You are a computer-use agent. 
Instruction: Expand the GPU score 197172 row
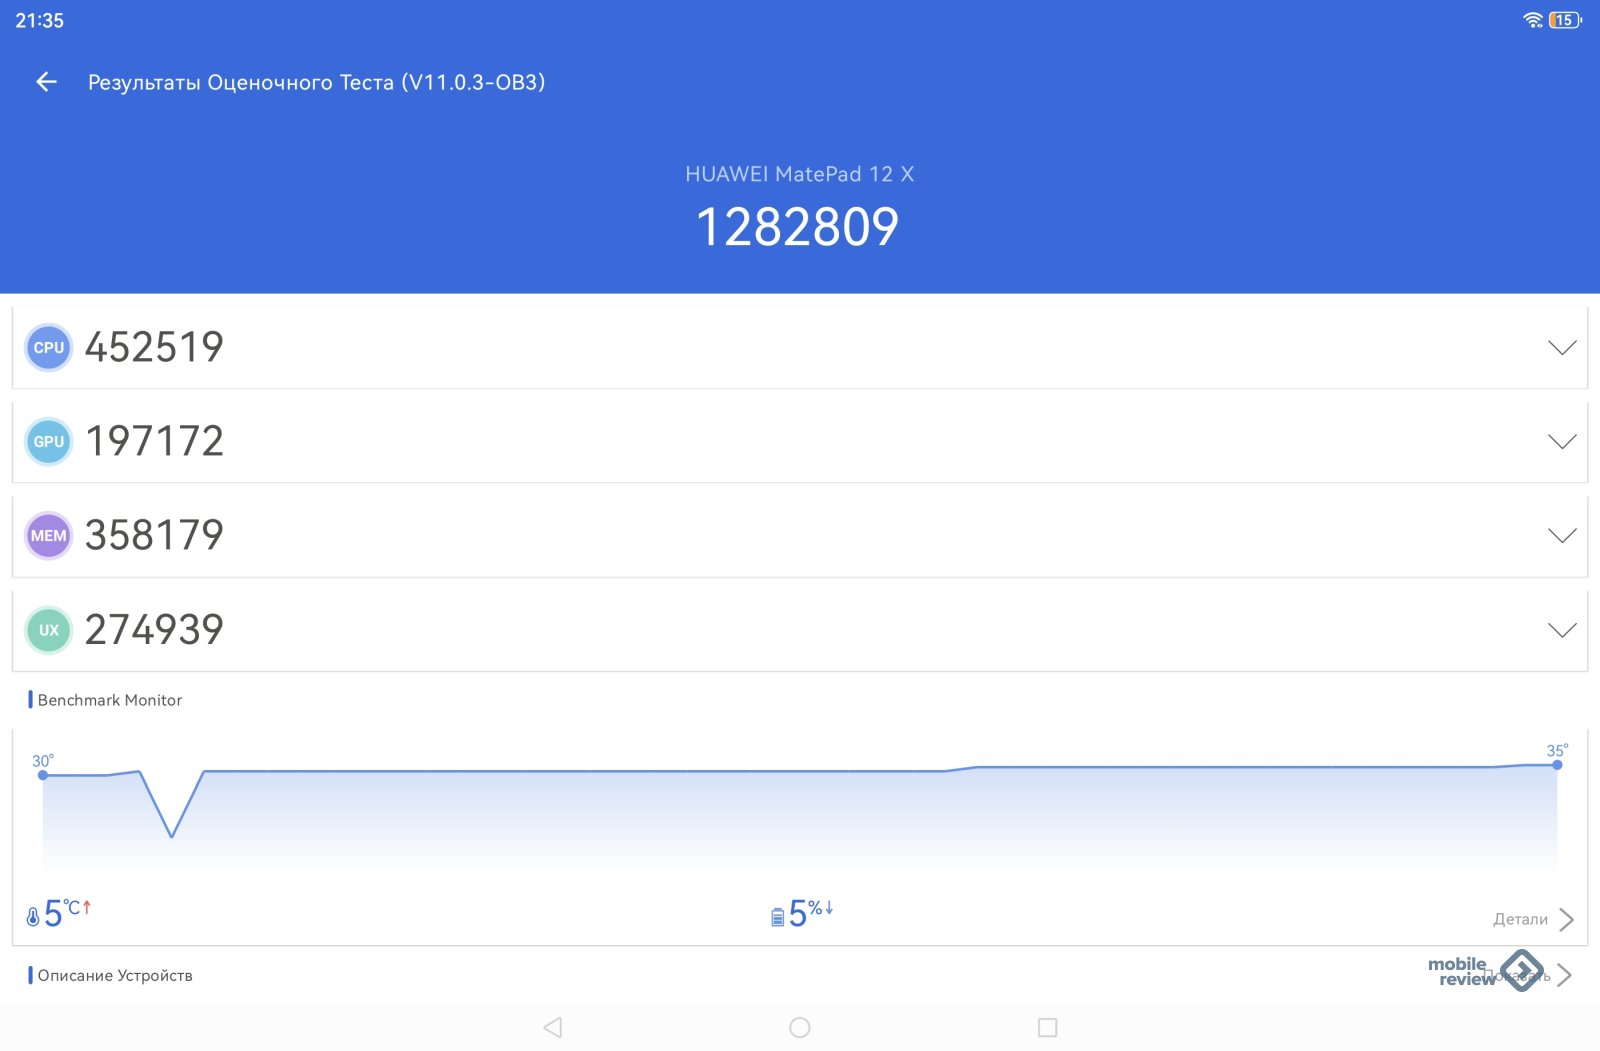coord(1561,442)
